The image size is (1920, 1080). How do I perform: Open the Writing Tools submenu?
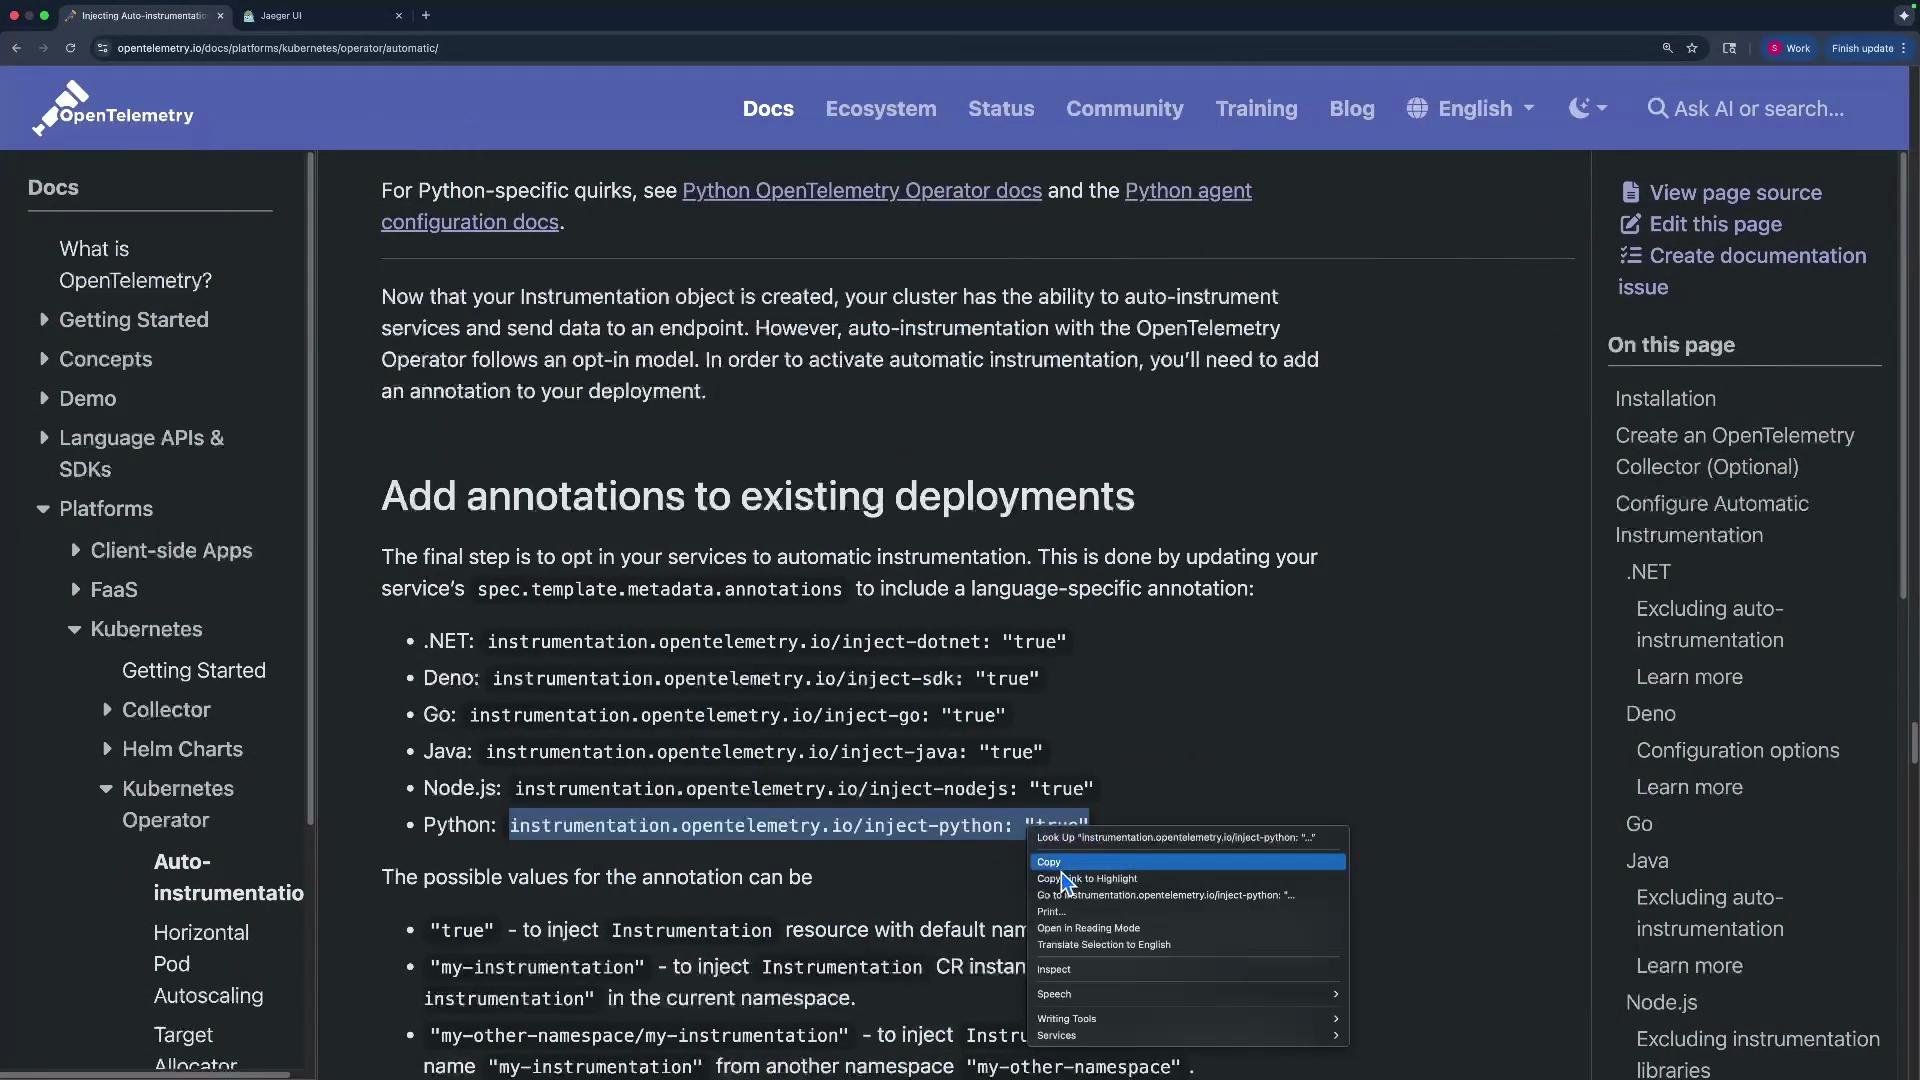coord(1188,1019)
